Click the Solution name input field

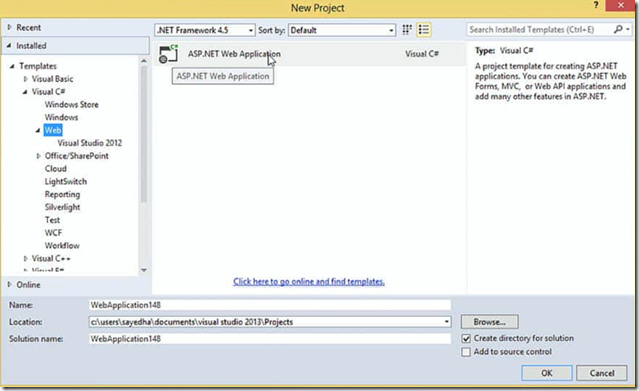pyautogui.click(x=270, y=339)
